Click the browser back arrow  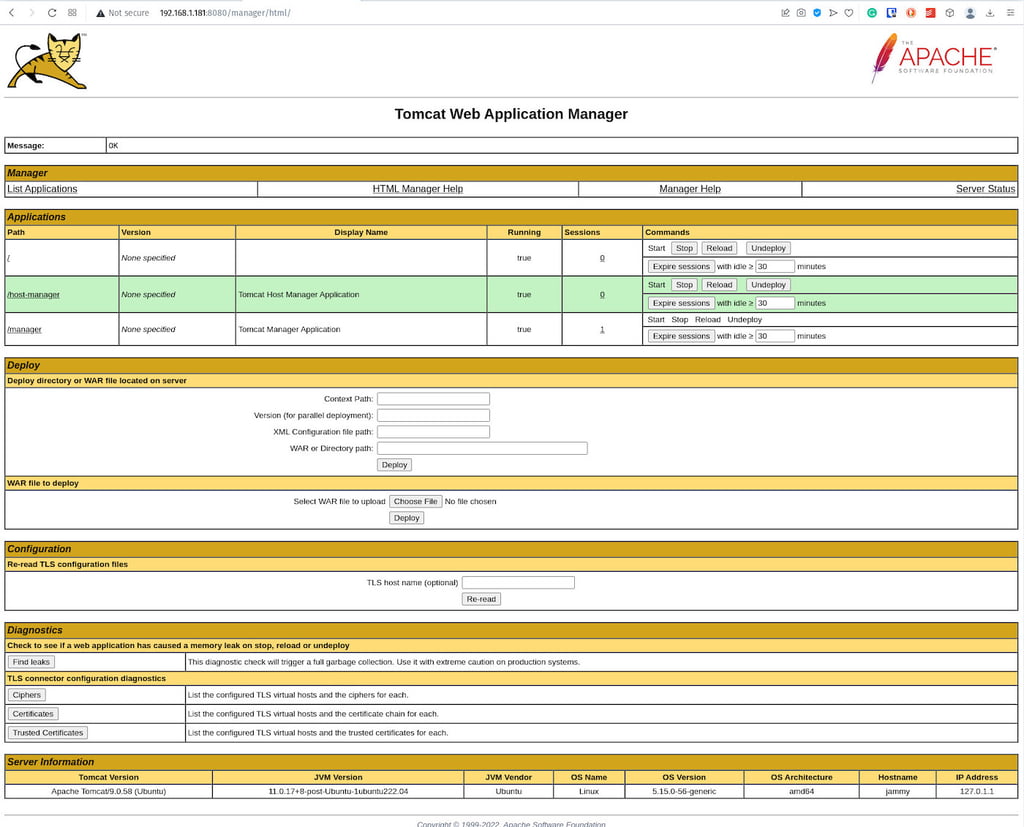point(12,12)
